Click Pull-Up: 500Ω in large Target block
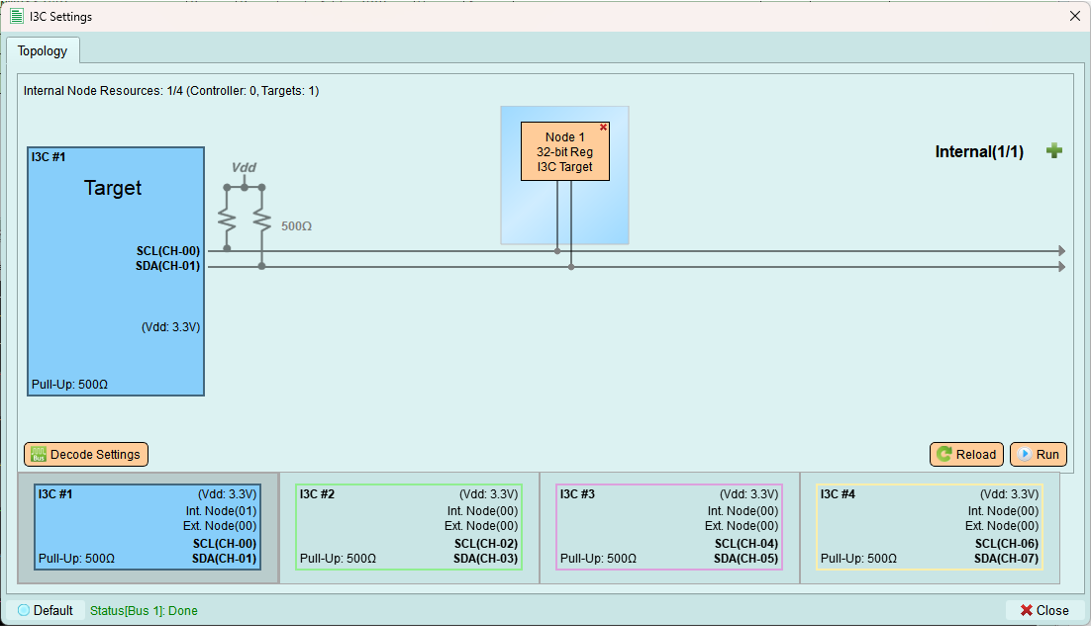The height and width of the screenshot is (626, 1091). click(x=70, y=385)
